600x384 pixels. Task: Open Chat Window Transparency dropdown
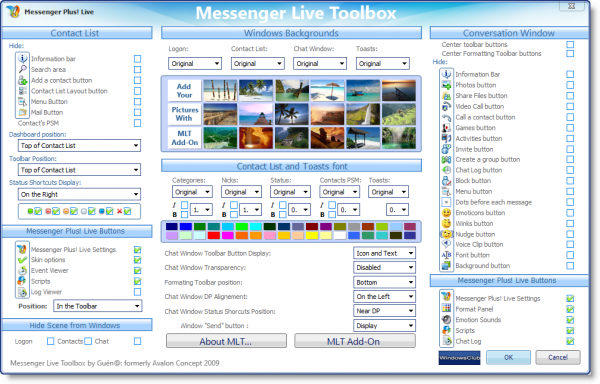click(384, 267)
